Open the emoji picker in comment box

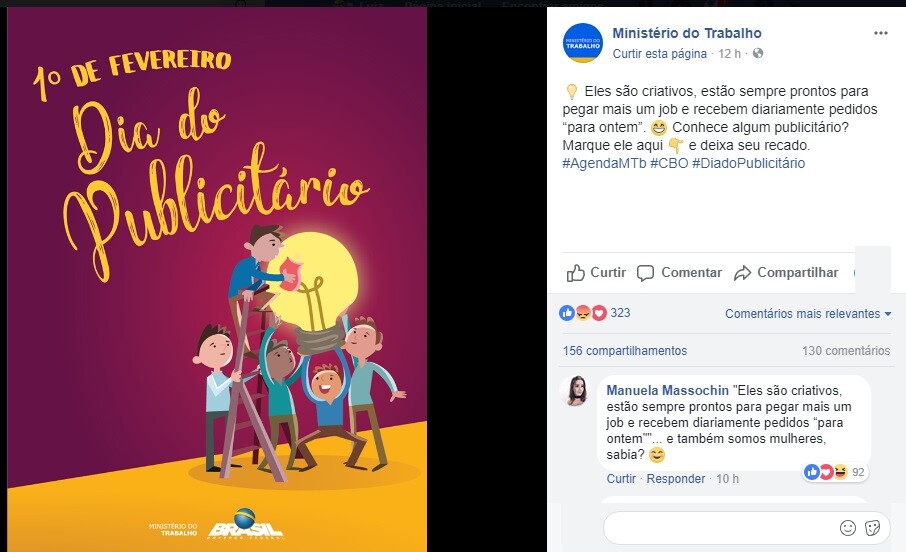click(848, 528)
